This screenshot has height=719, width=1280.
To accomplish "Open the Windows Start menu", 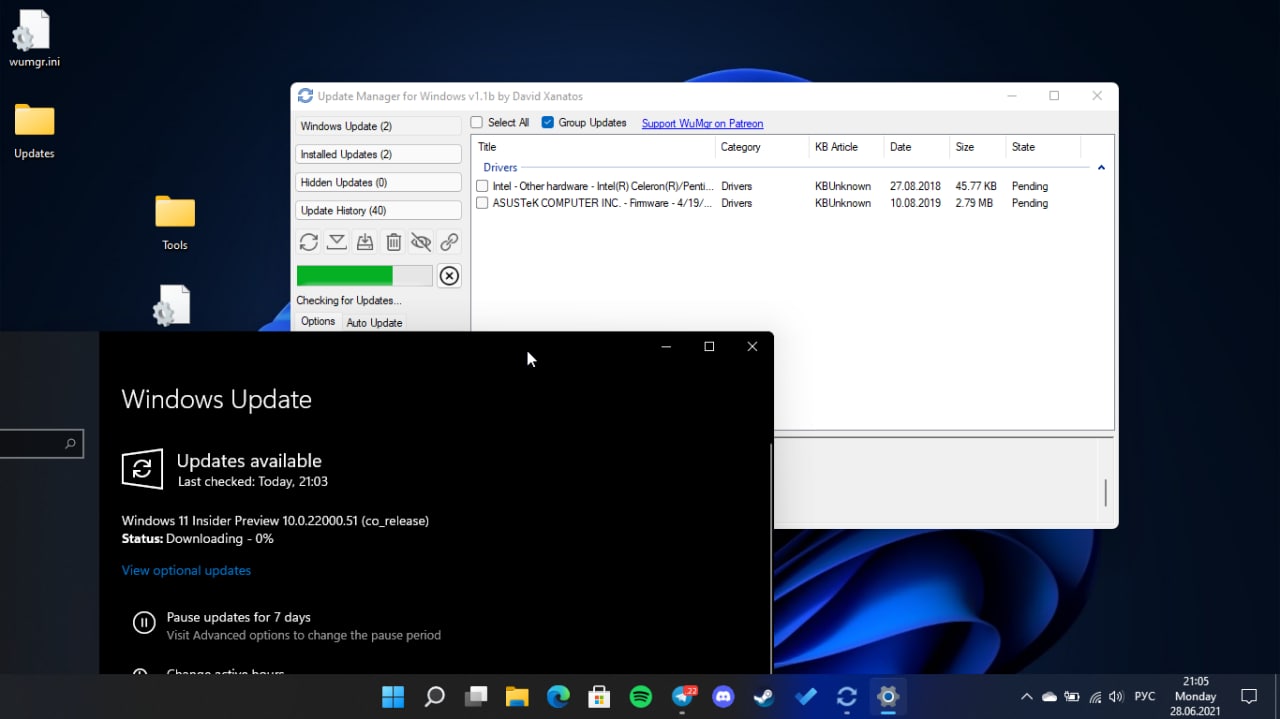I will coord(393,697).
